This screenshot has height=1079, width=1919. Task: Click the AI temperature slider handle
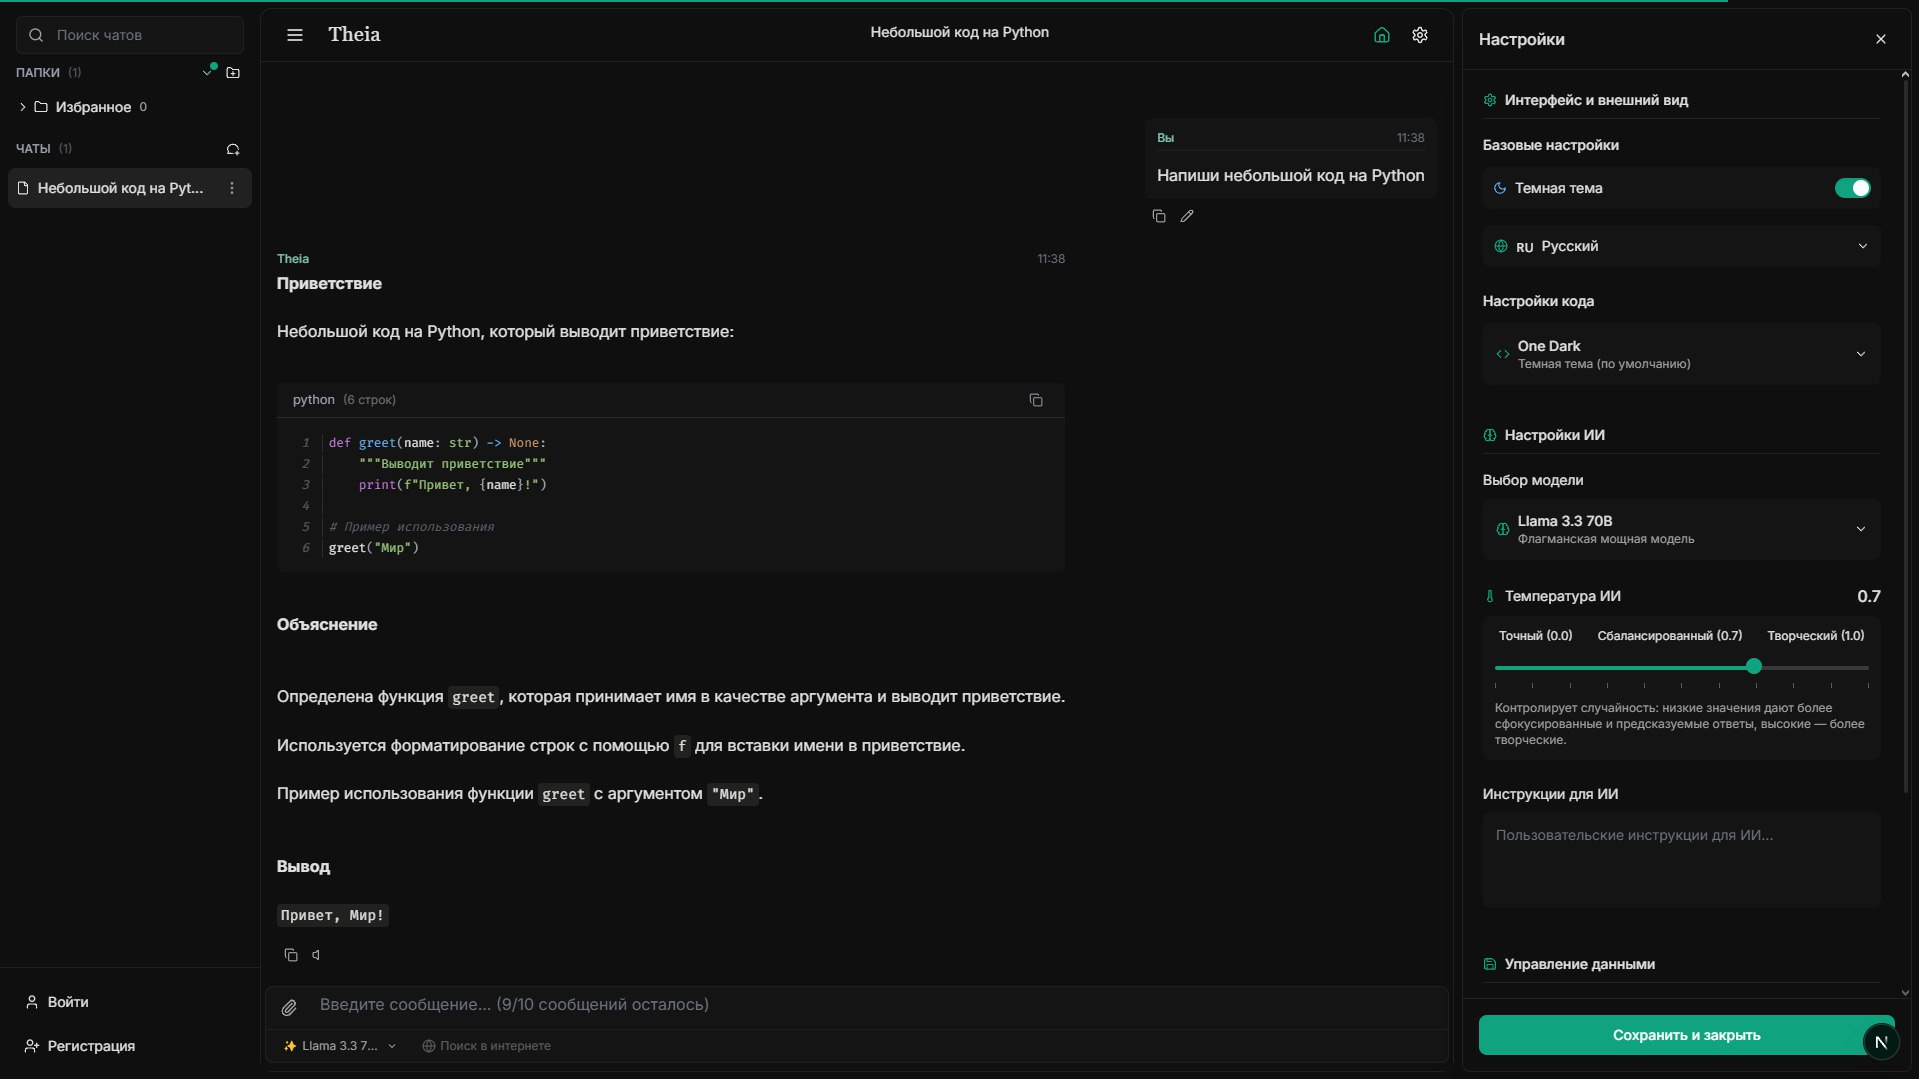1753,666
